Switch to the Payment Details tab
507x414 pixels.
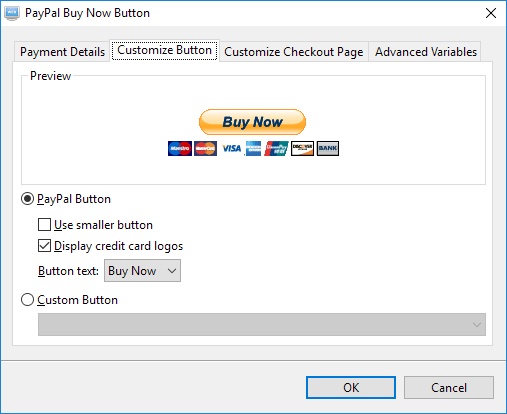click(x=62, y=52)
